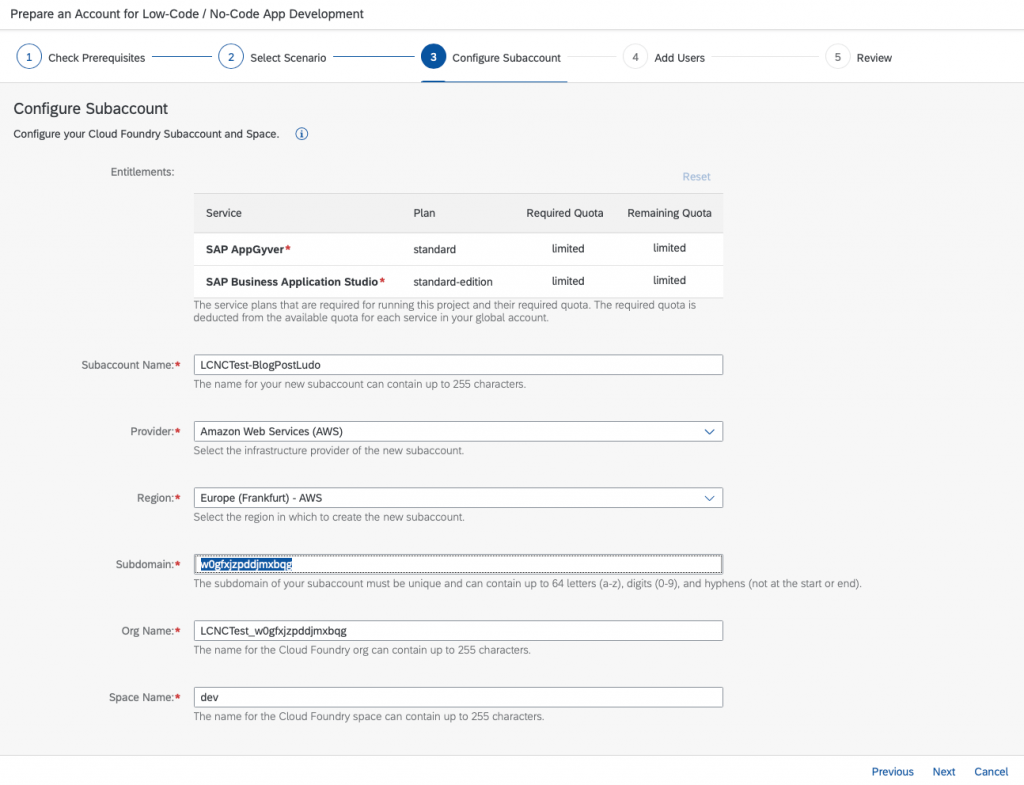This screenshot has height=785, width=1024.
Task: Click step 1 circle icon
Action: point(29,57)
